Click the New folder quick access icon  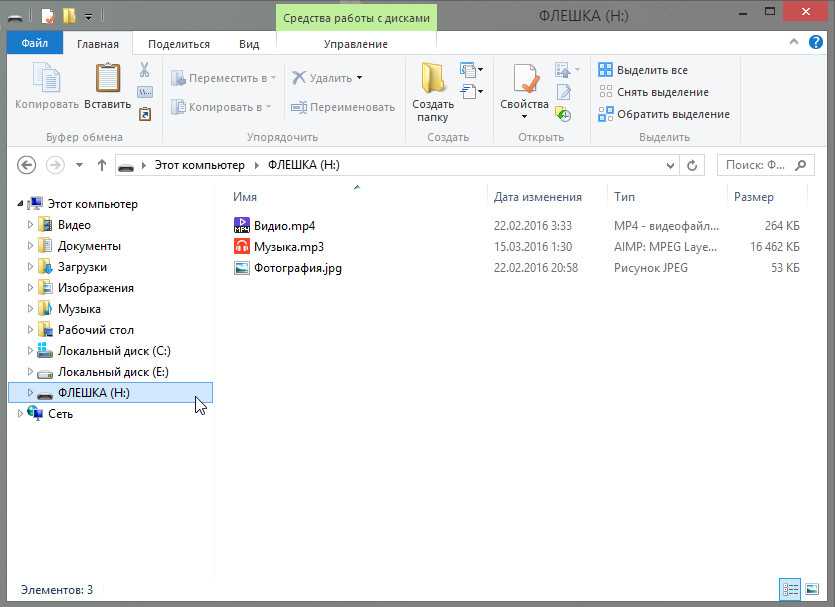[x=69, y=17]
